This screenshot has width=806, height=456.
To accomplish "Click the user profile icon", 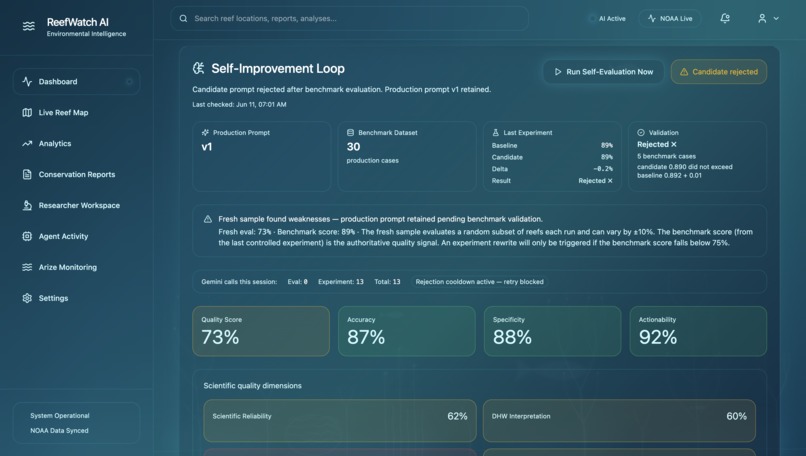I will click(762, 19).
